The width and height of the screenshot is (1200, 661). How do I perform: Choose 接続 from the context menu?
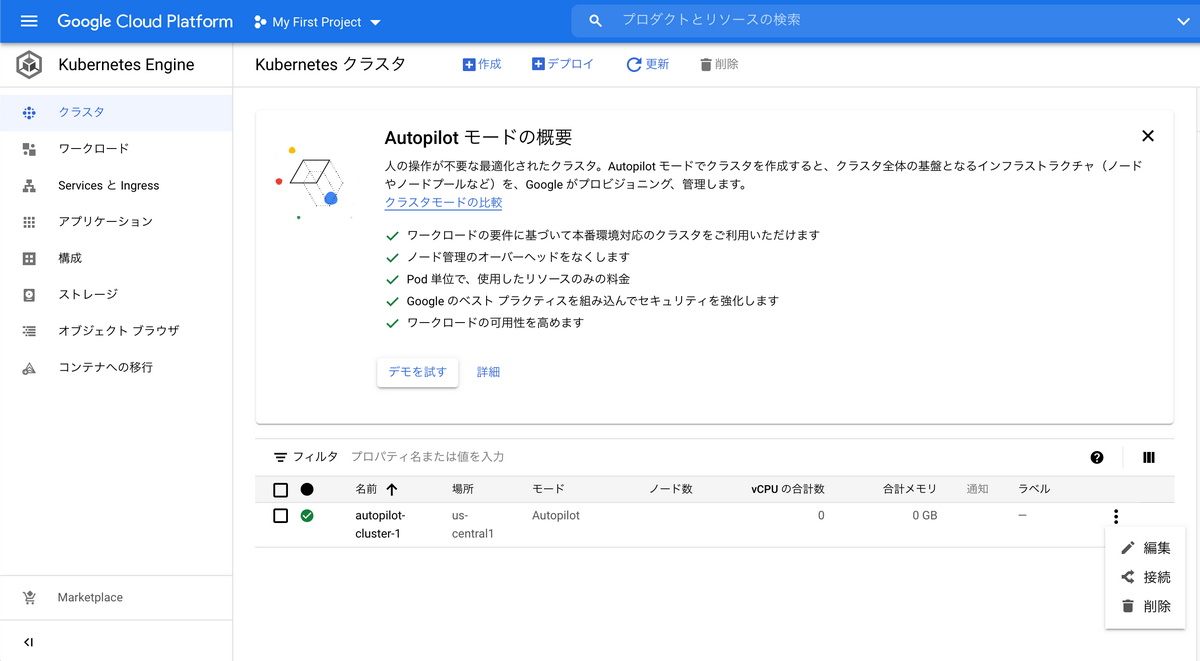pos(1145,577)
